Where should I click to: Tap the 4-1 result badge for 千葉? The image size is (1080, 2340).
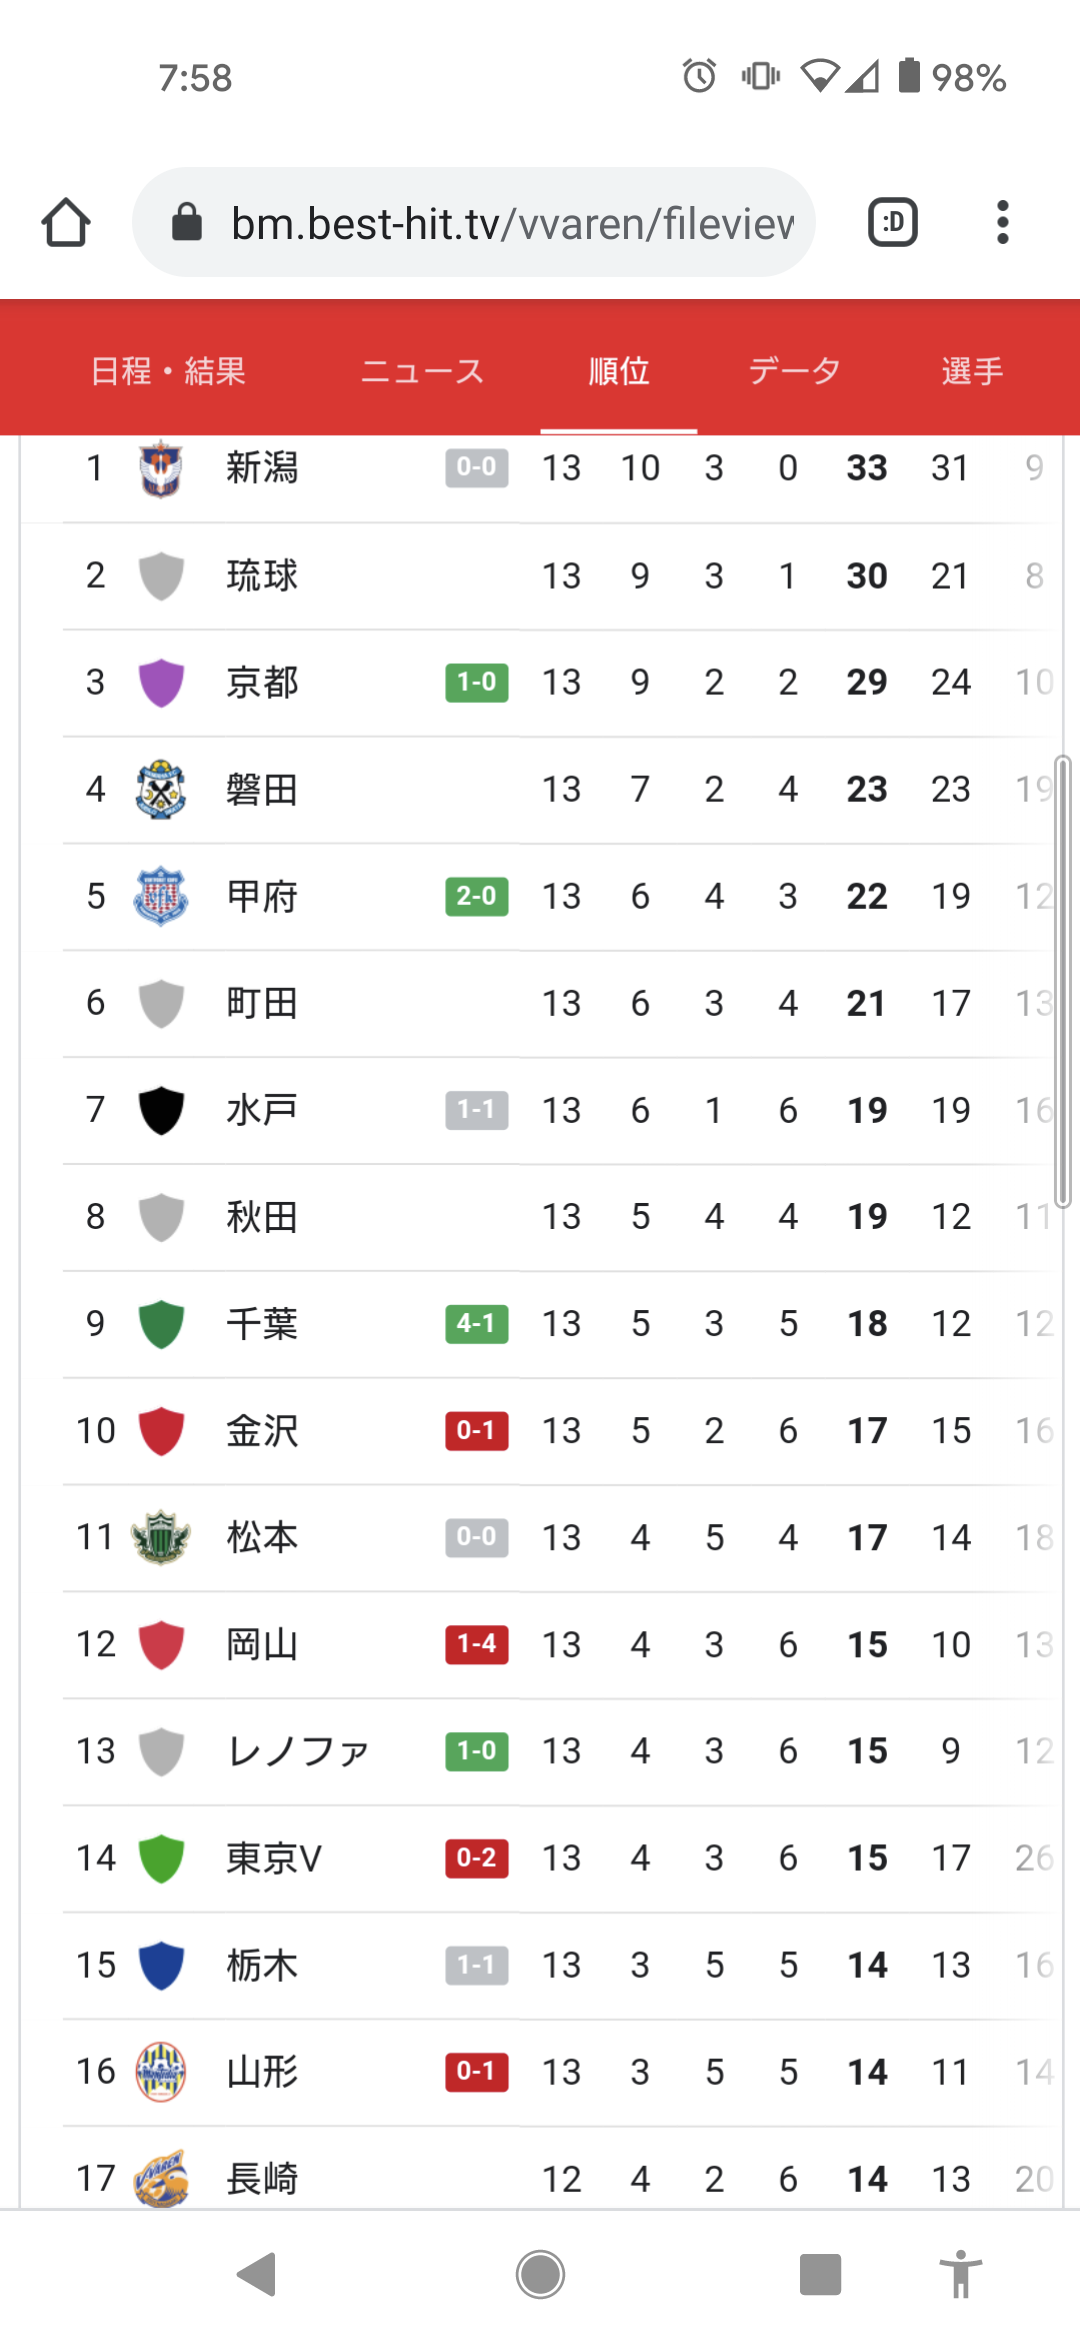pyautogui.click(x=476, y=1323)
